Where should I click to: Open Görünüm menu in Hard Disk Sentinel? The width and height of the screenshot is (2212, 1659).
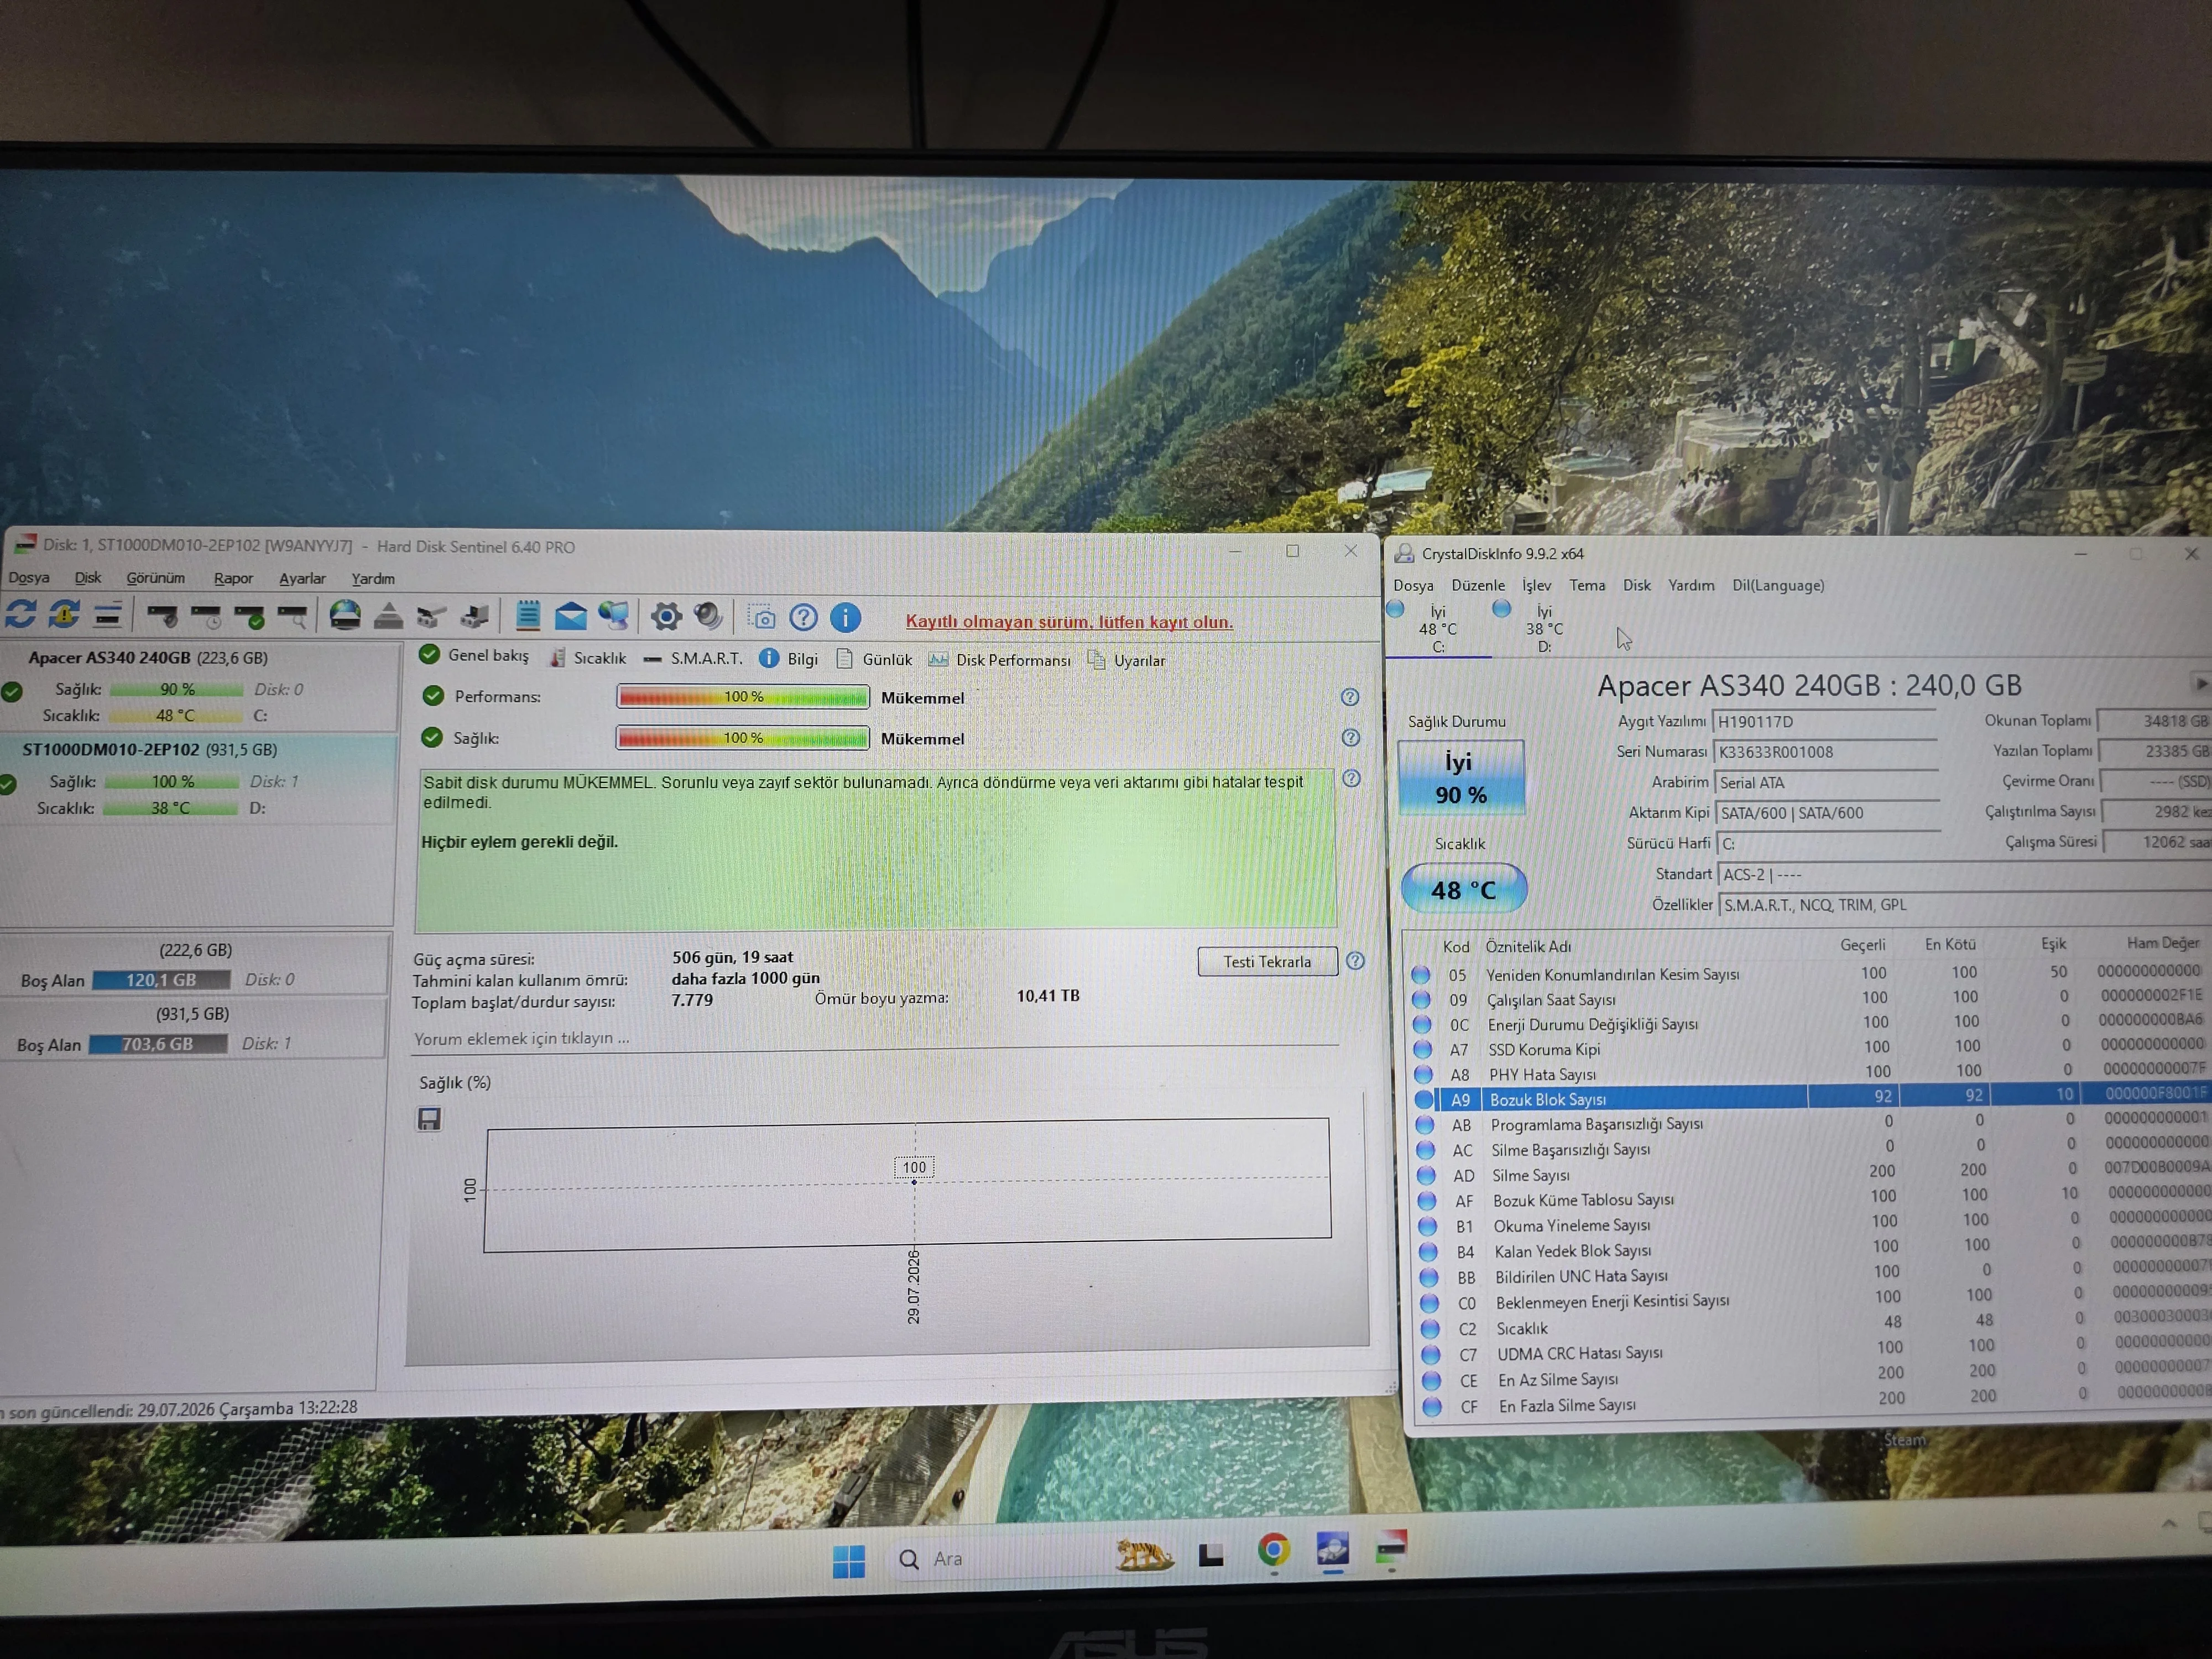(155, 578)
